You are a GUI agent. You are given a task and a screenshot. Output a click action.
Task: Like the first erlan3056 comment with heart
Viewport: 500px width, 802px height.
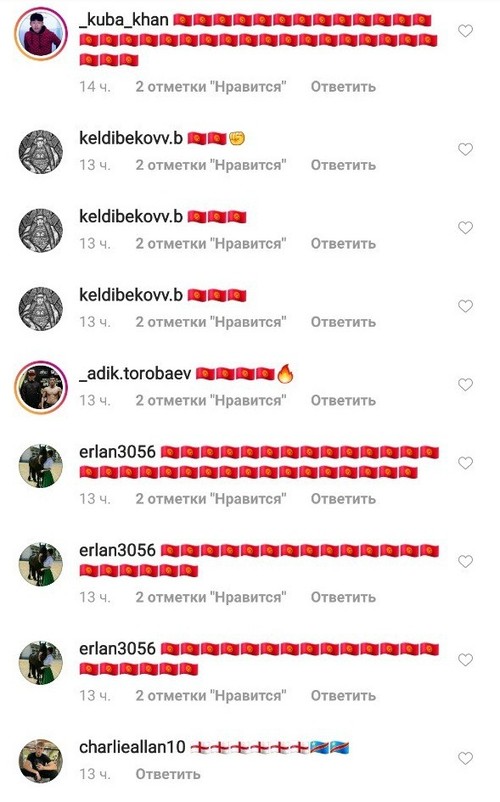(465, 463)
